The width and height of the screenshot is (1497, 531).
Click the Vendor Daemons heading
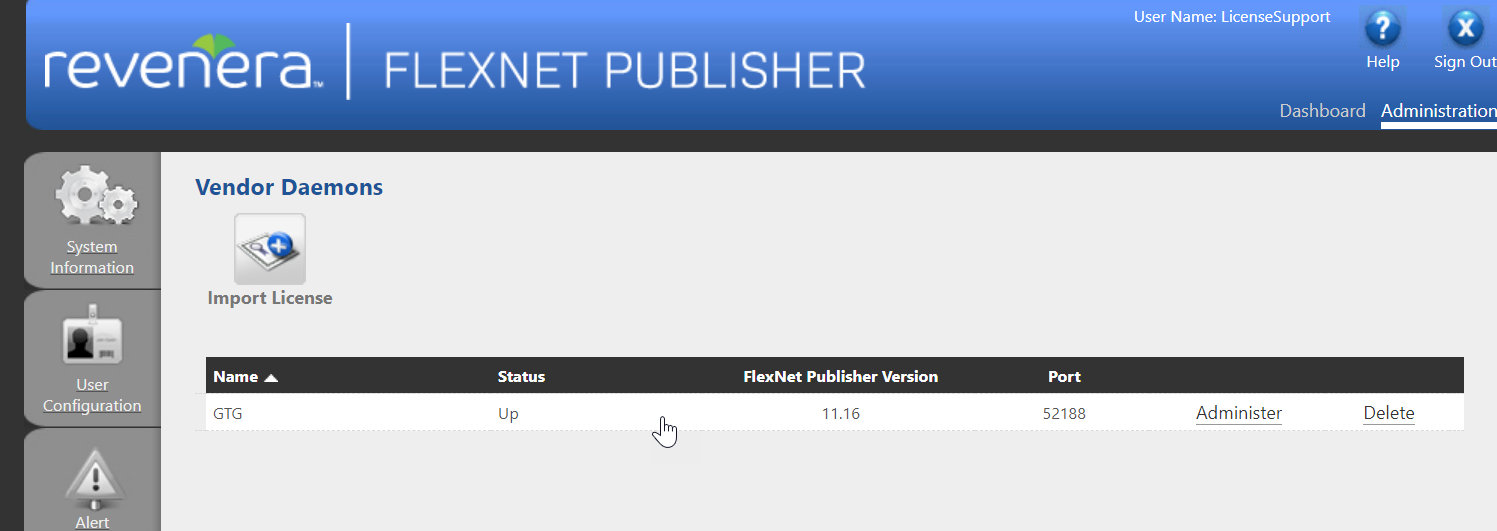[x=289, y=187]
